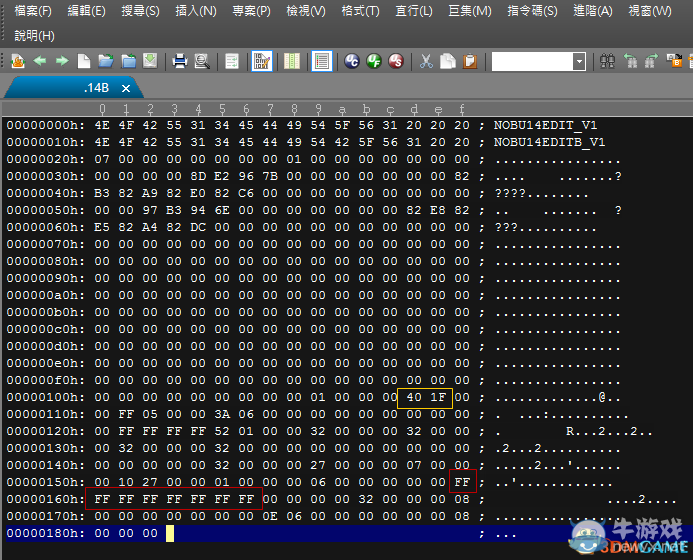Viewport: 693px width, 560px height.
Task: Click the ASCII text NOBU14EDITB_V1
Action: point(549,142)
